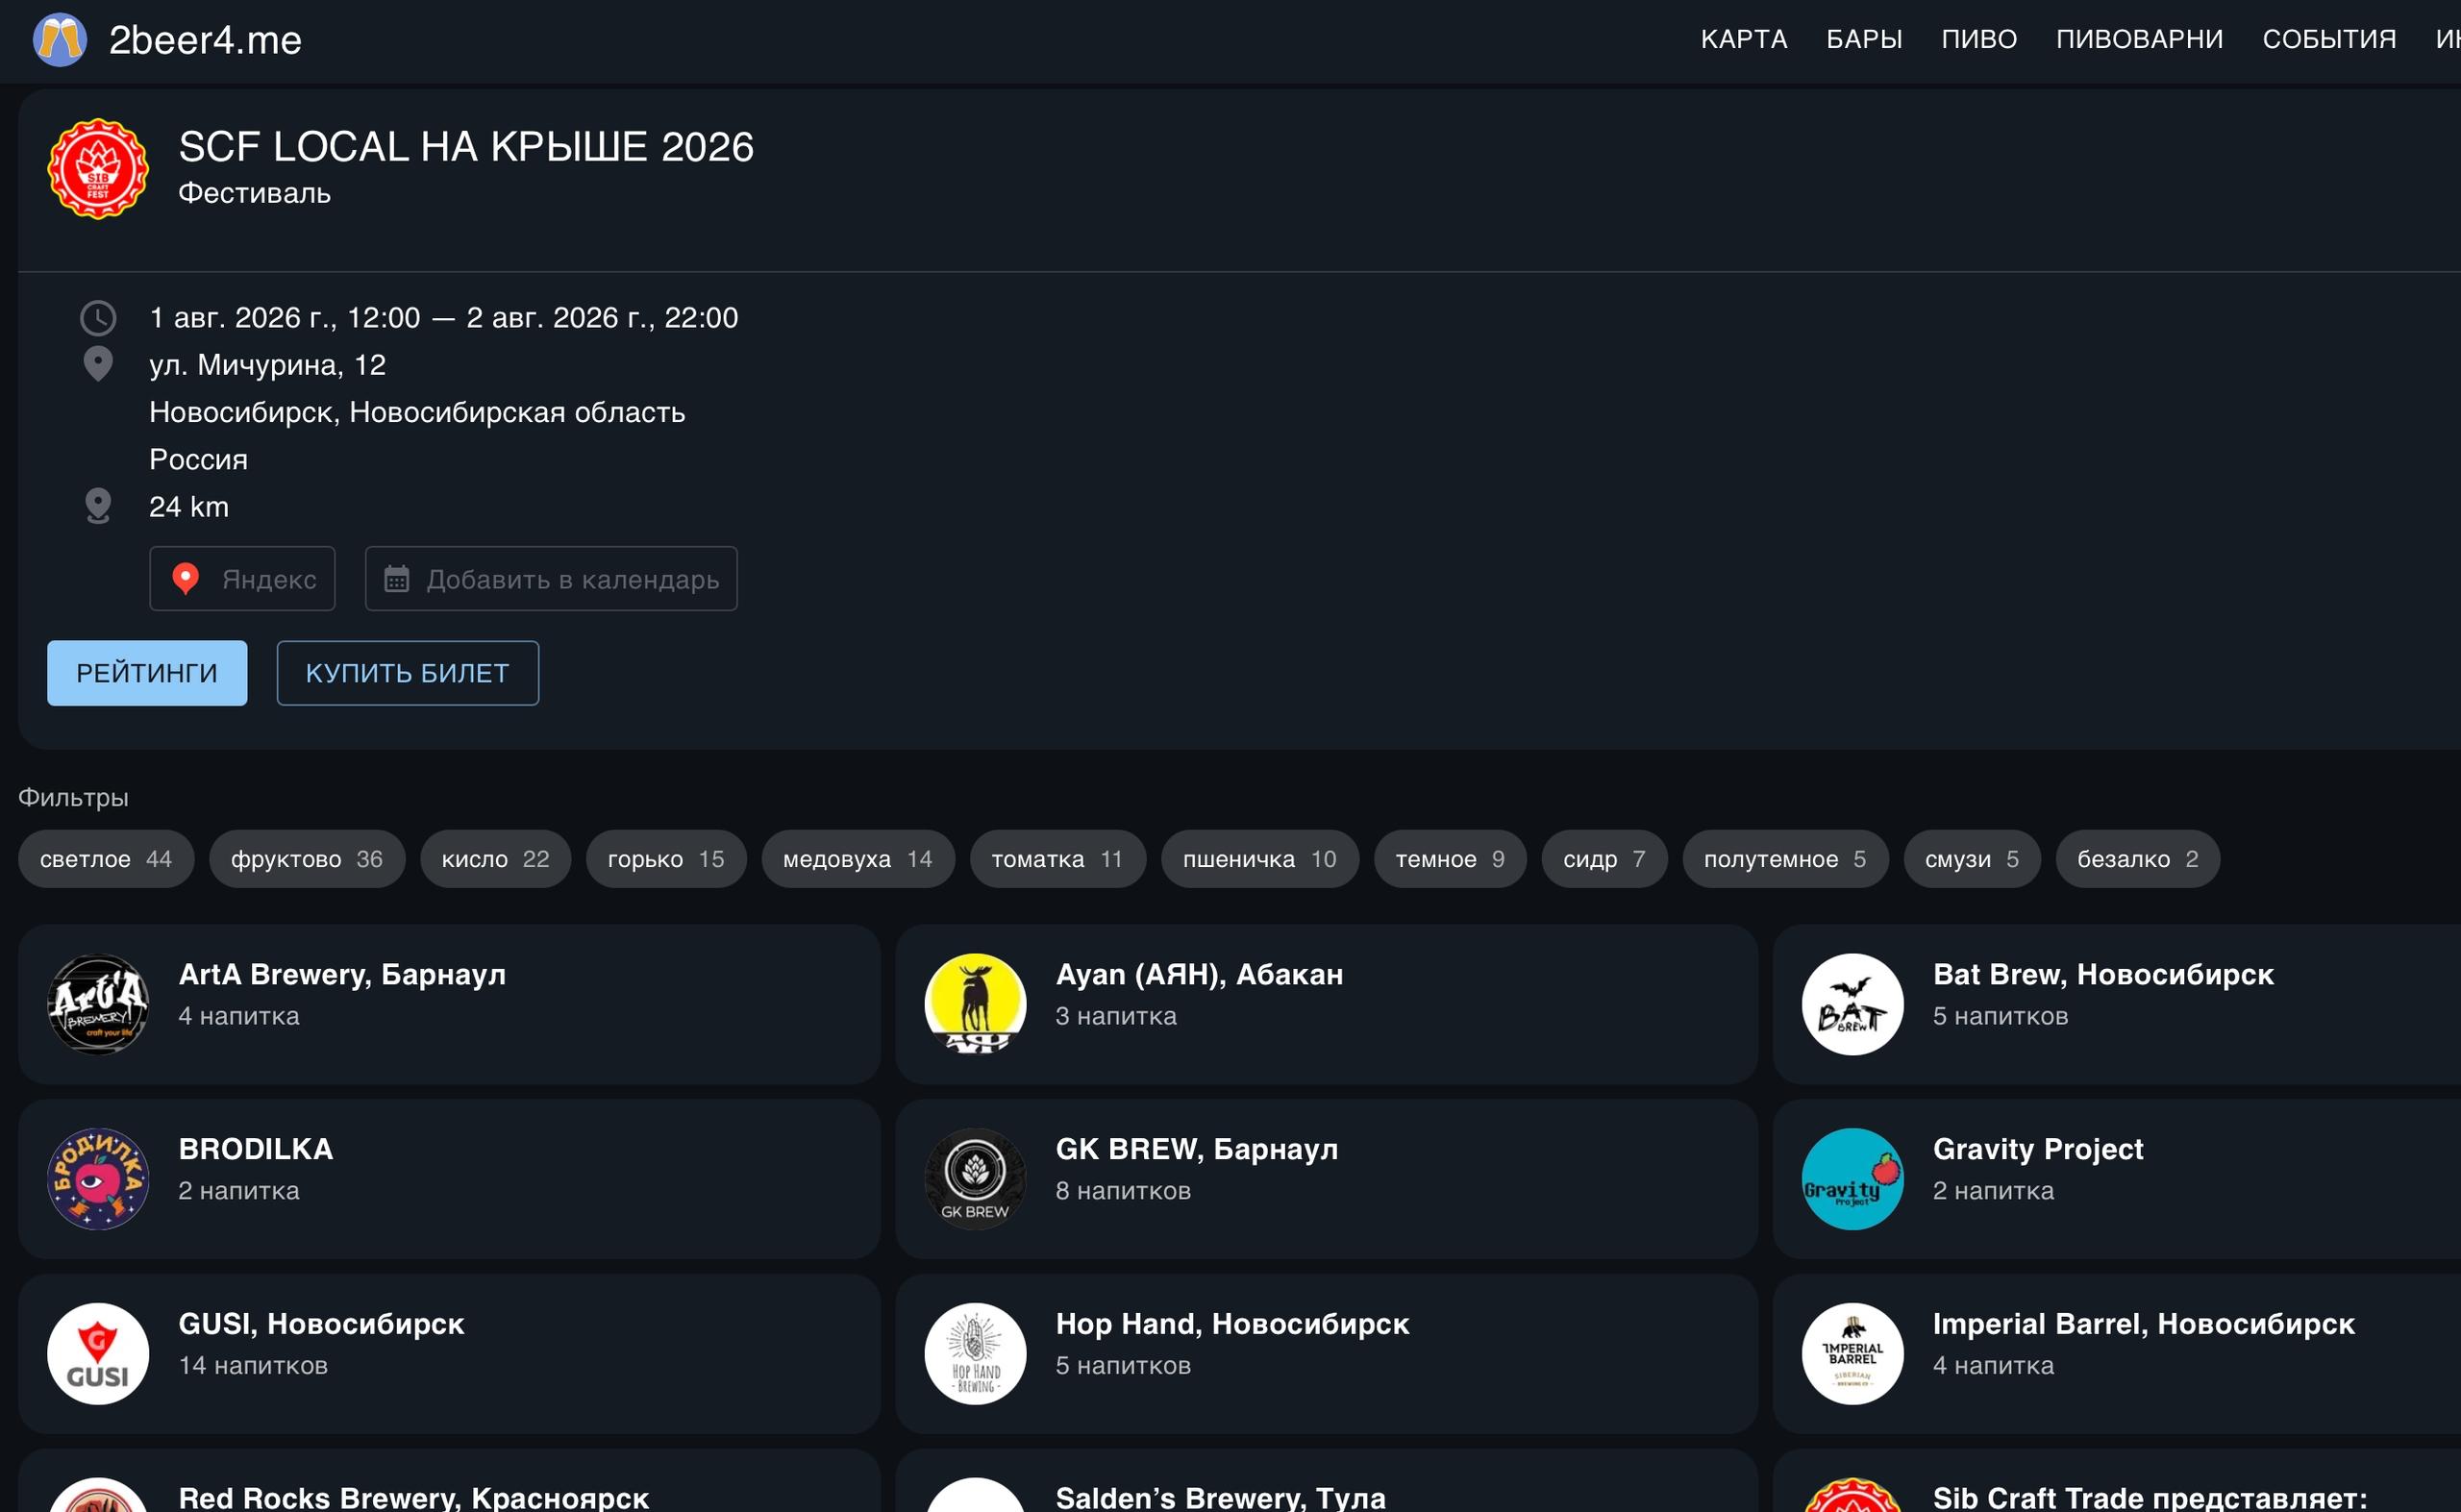Viewport: 2461px width, 1512px height.
Task: Open the location in Яндекс maps
Action: point(242,579)
